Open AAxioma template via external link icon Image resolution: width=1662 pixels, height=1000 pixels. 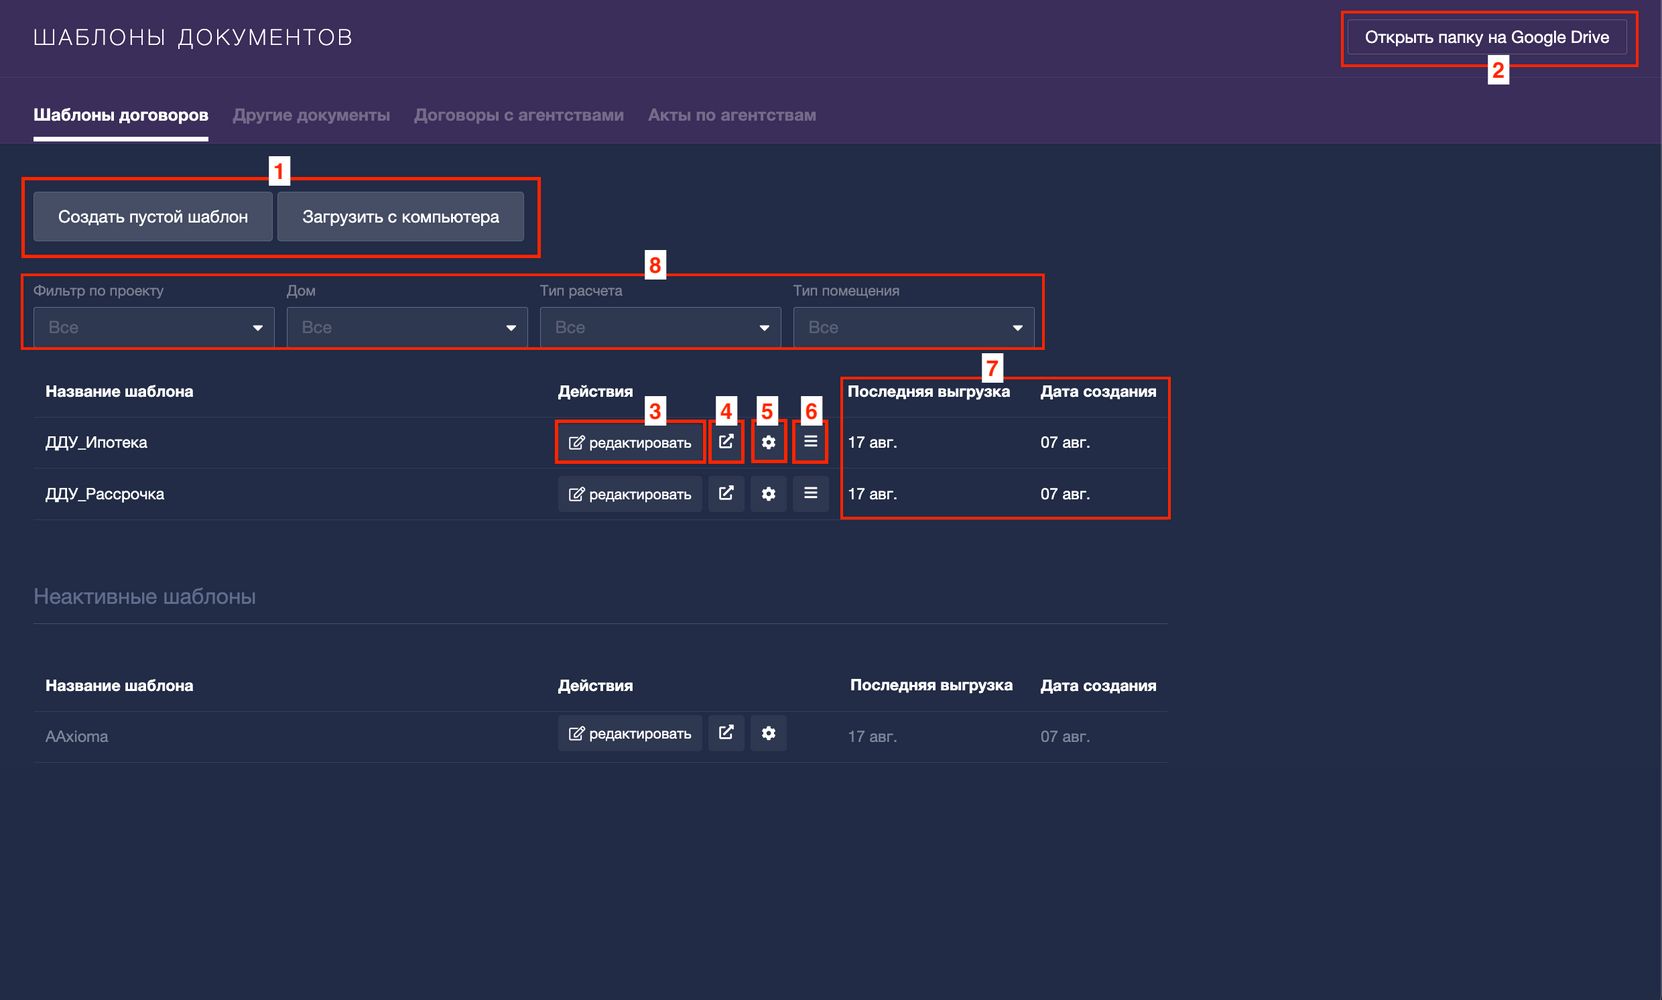pos(726,733)
